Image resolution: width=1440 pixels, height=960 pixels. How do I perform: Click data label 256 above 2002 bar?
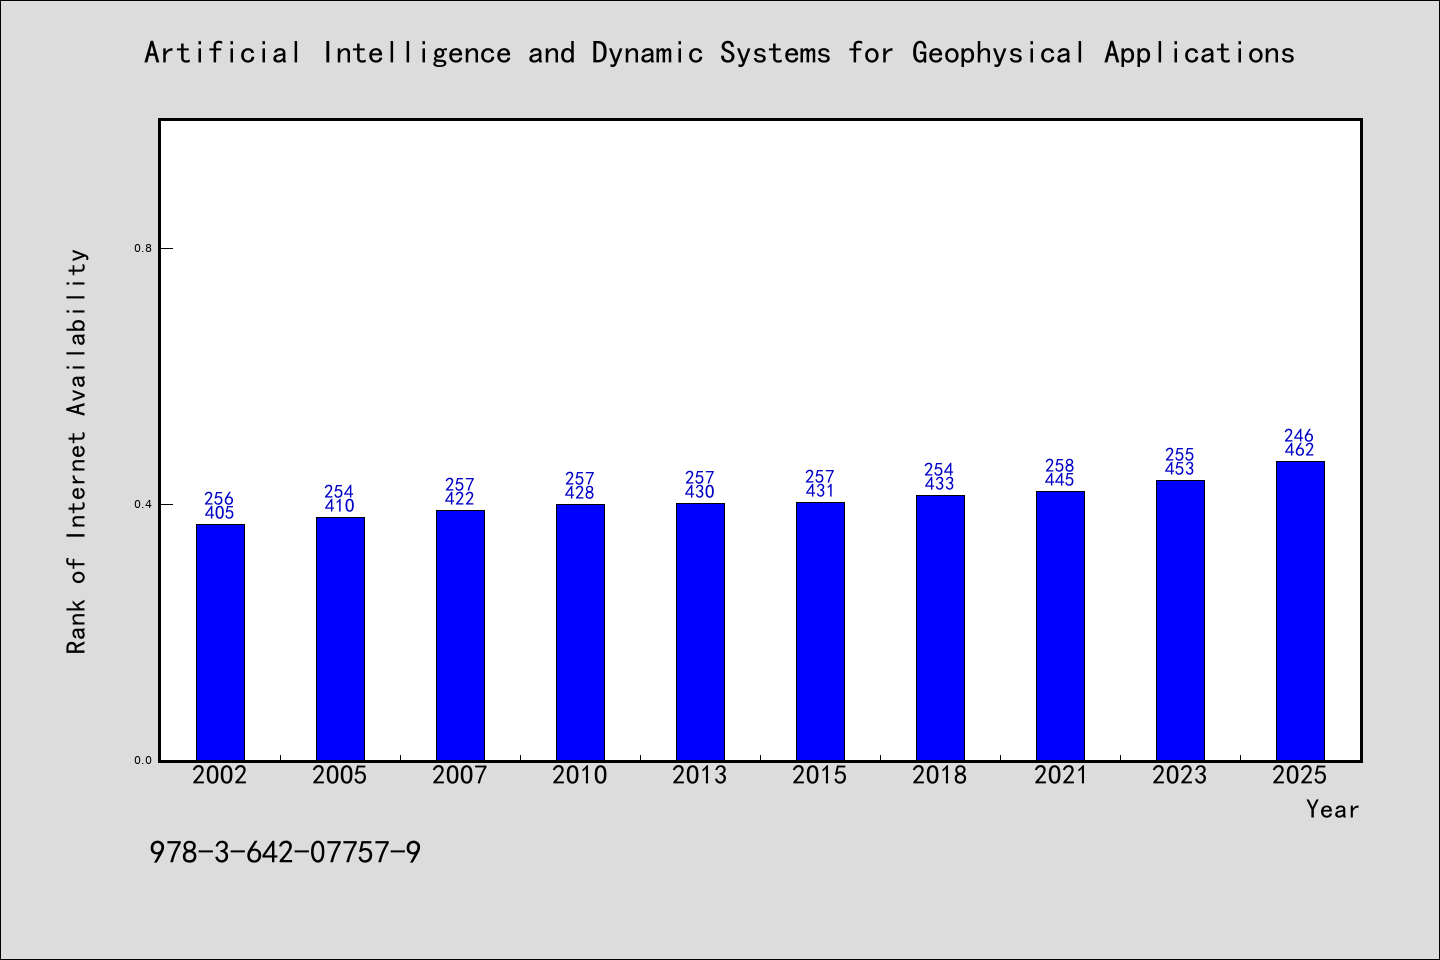[220, 499]
